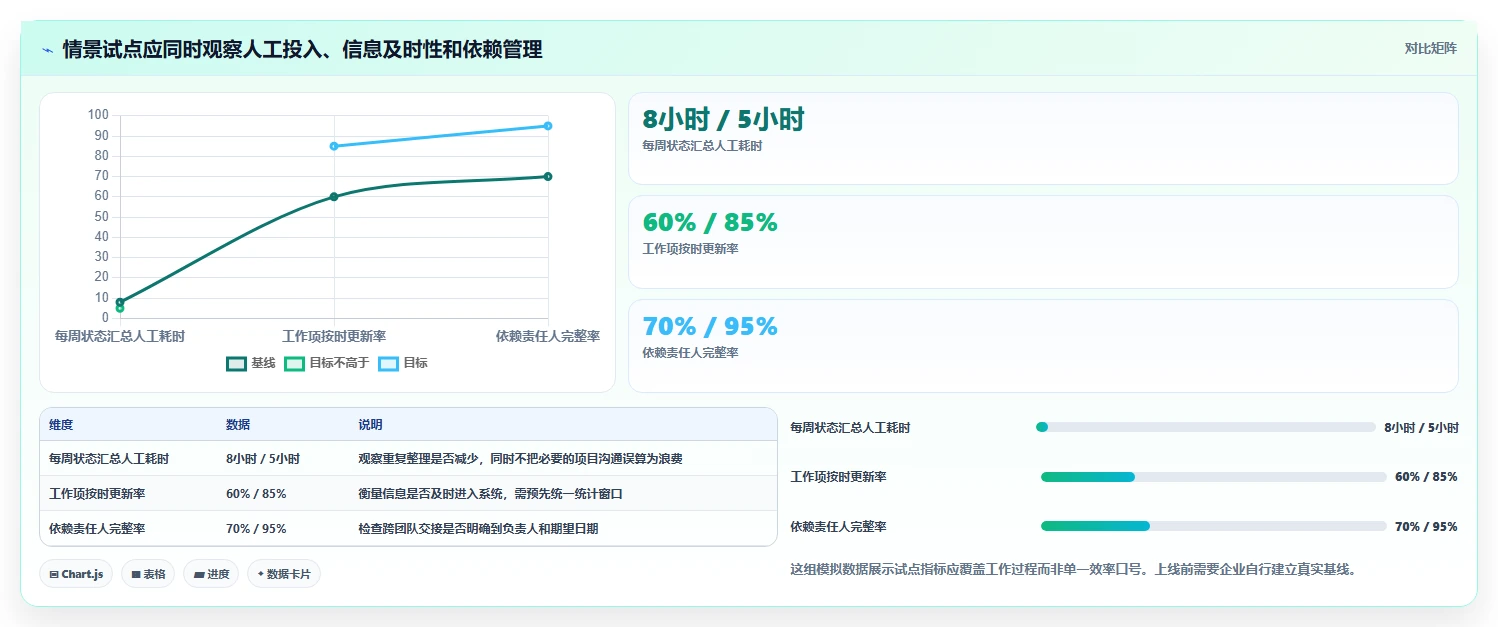
Task: Click the 8小时 / 5小时 data card
Action: [1043, 138]
